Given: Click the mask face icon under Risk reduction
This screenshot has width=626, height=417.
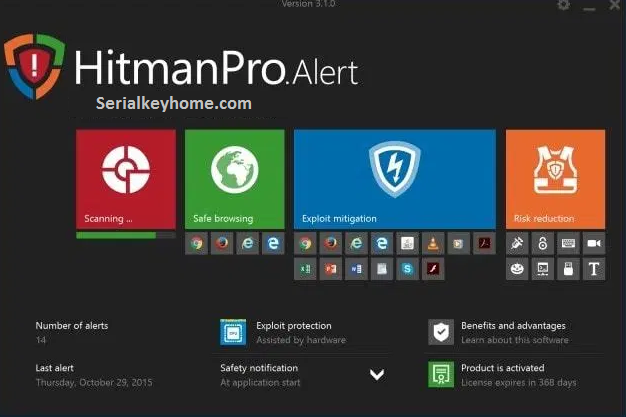Looking at the screenshot, I should [517, 269].
